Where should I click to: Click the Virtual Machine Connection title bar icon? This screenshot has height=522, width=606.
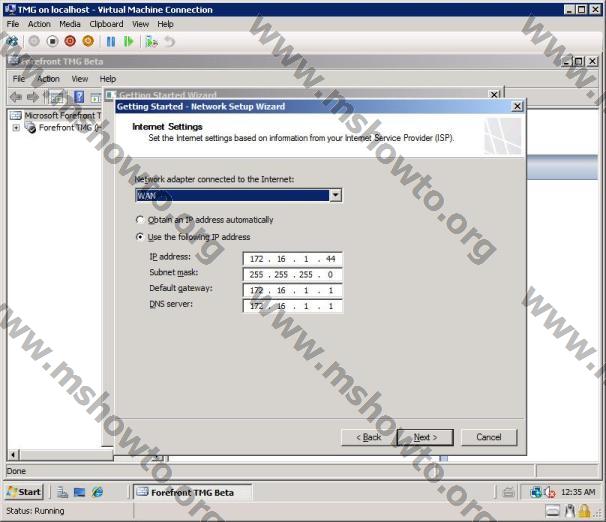click(10, 9)
